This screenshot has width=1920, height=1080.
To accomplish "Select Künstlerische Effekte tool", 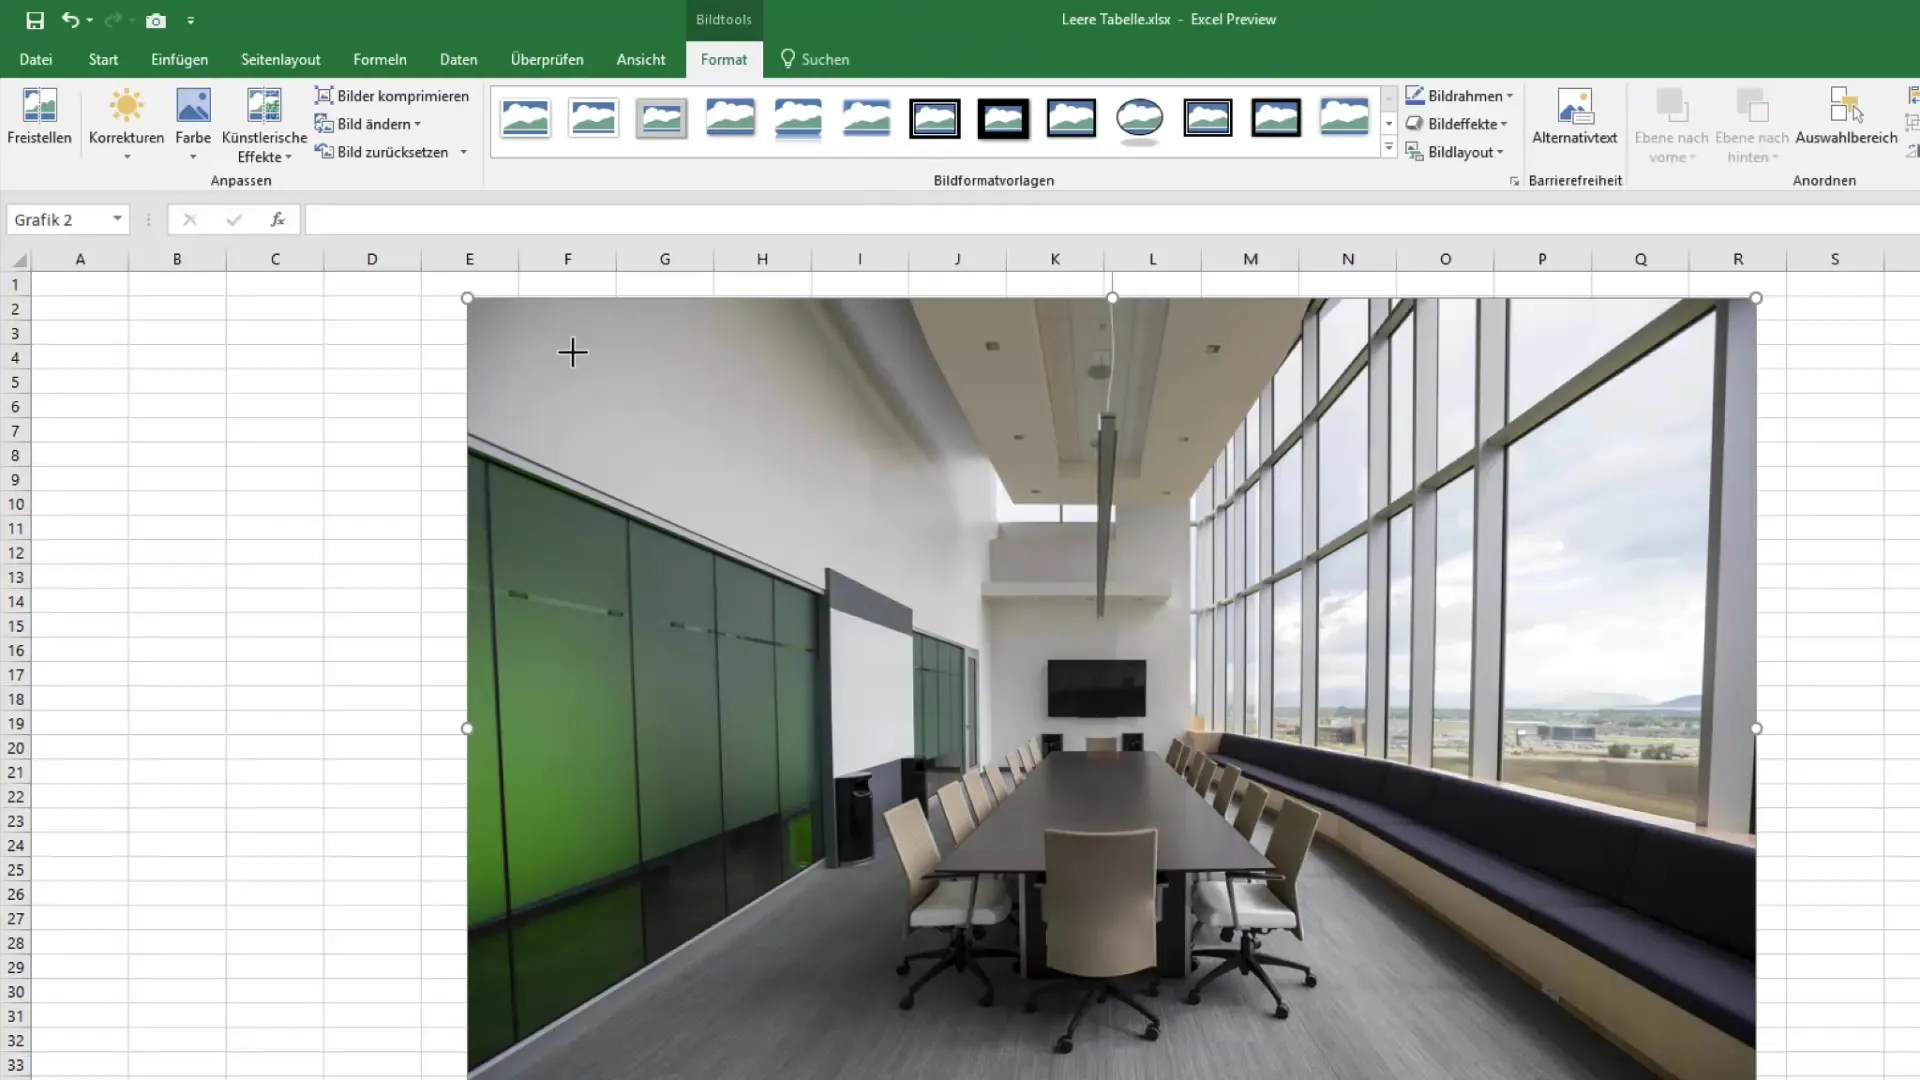I will 264,123.
